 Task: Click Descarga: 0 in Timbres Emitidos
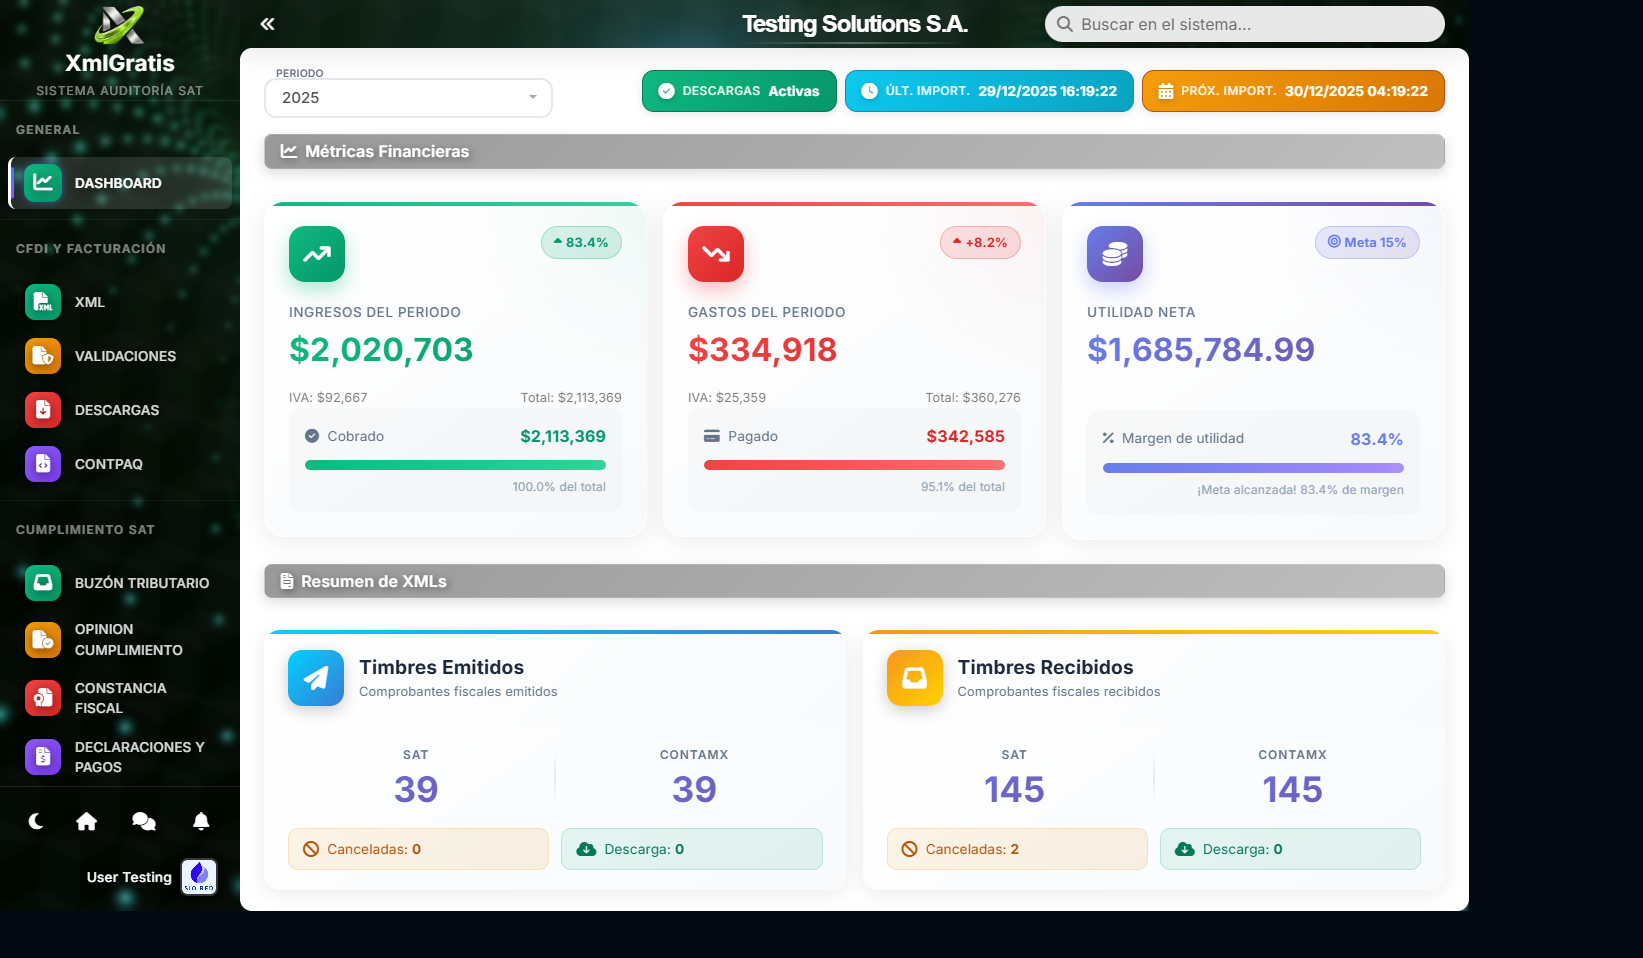[692, 849]
